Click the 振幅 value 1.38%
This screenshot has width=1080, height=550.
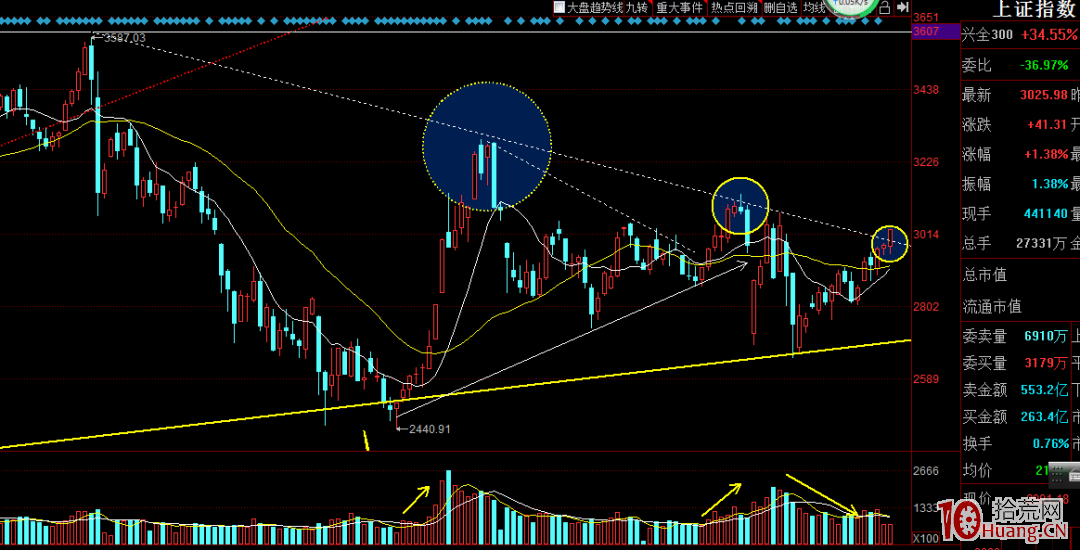coord(1049,184)
